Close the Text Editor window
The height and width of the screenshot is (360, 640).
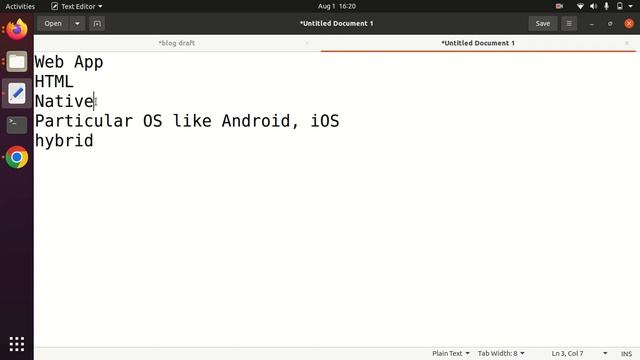pyautogui.click(x=629, y=24)
